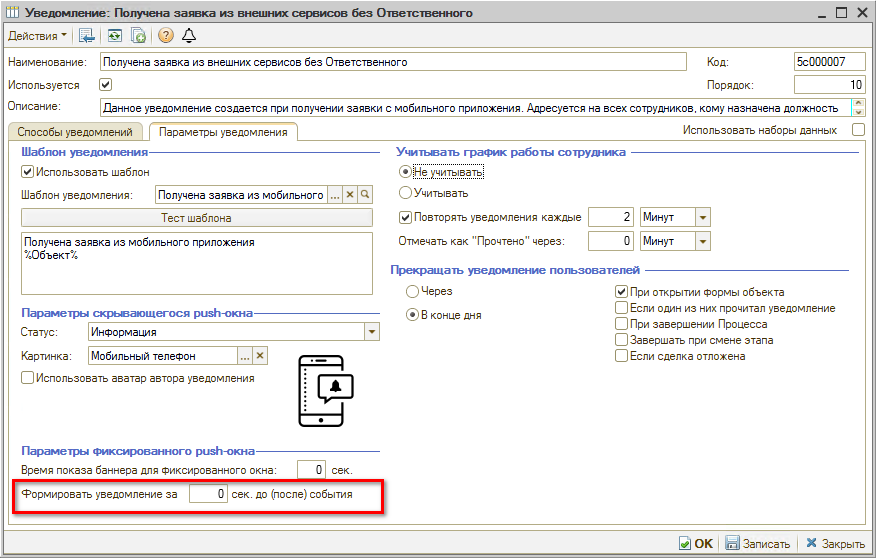Open Повторять уведомления time unit dropdown
The height and width of the screenshot is (558, 876).
(x=702, y=217)
